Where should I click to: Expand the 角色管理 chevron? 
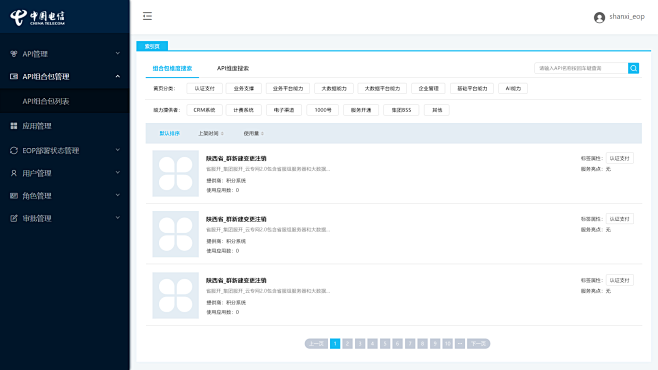click(x=118, y=195)
